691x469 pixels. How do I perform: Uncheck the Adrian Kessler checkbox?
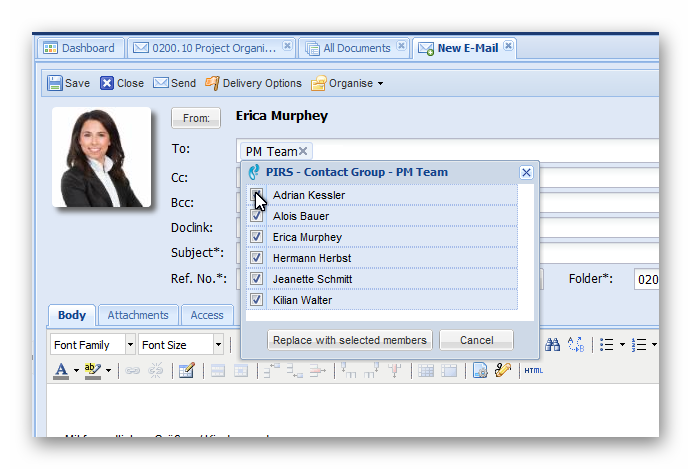257,196
